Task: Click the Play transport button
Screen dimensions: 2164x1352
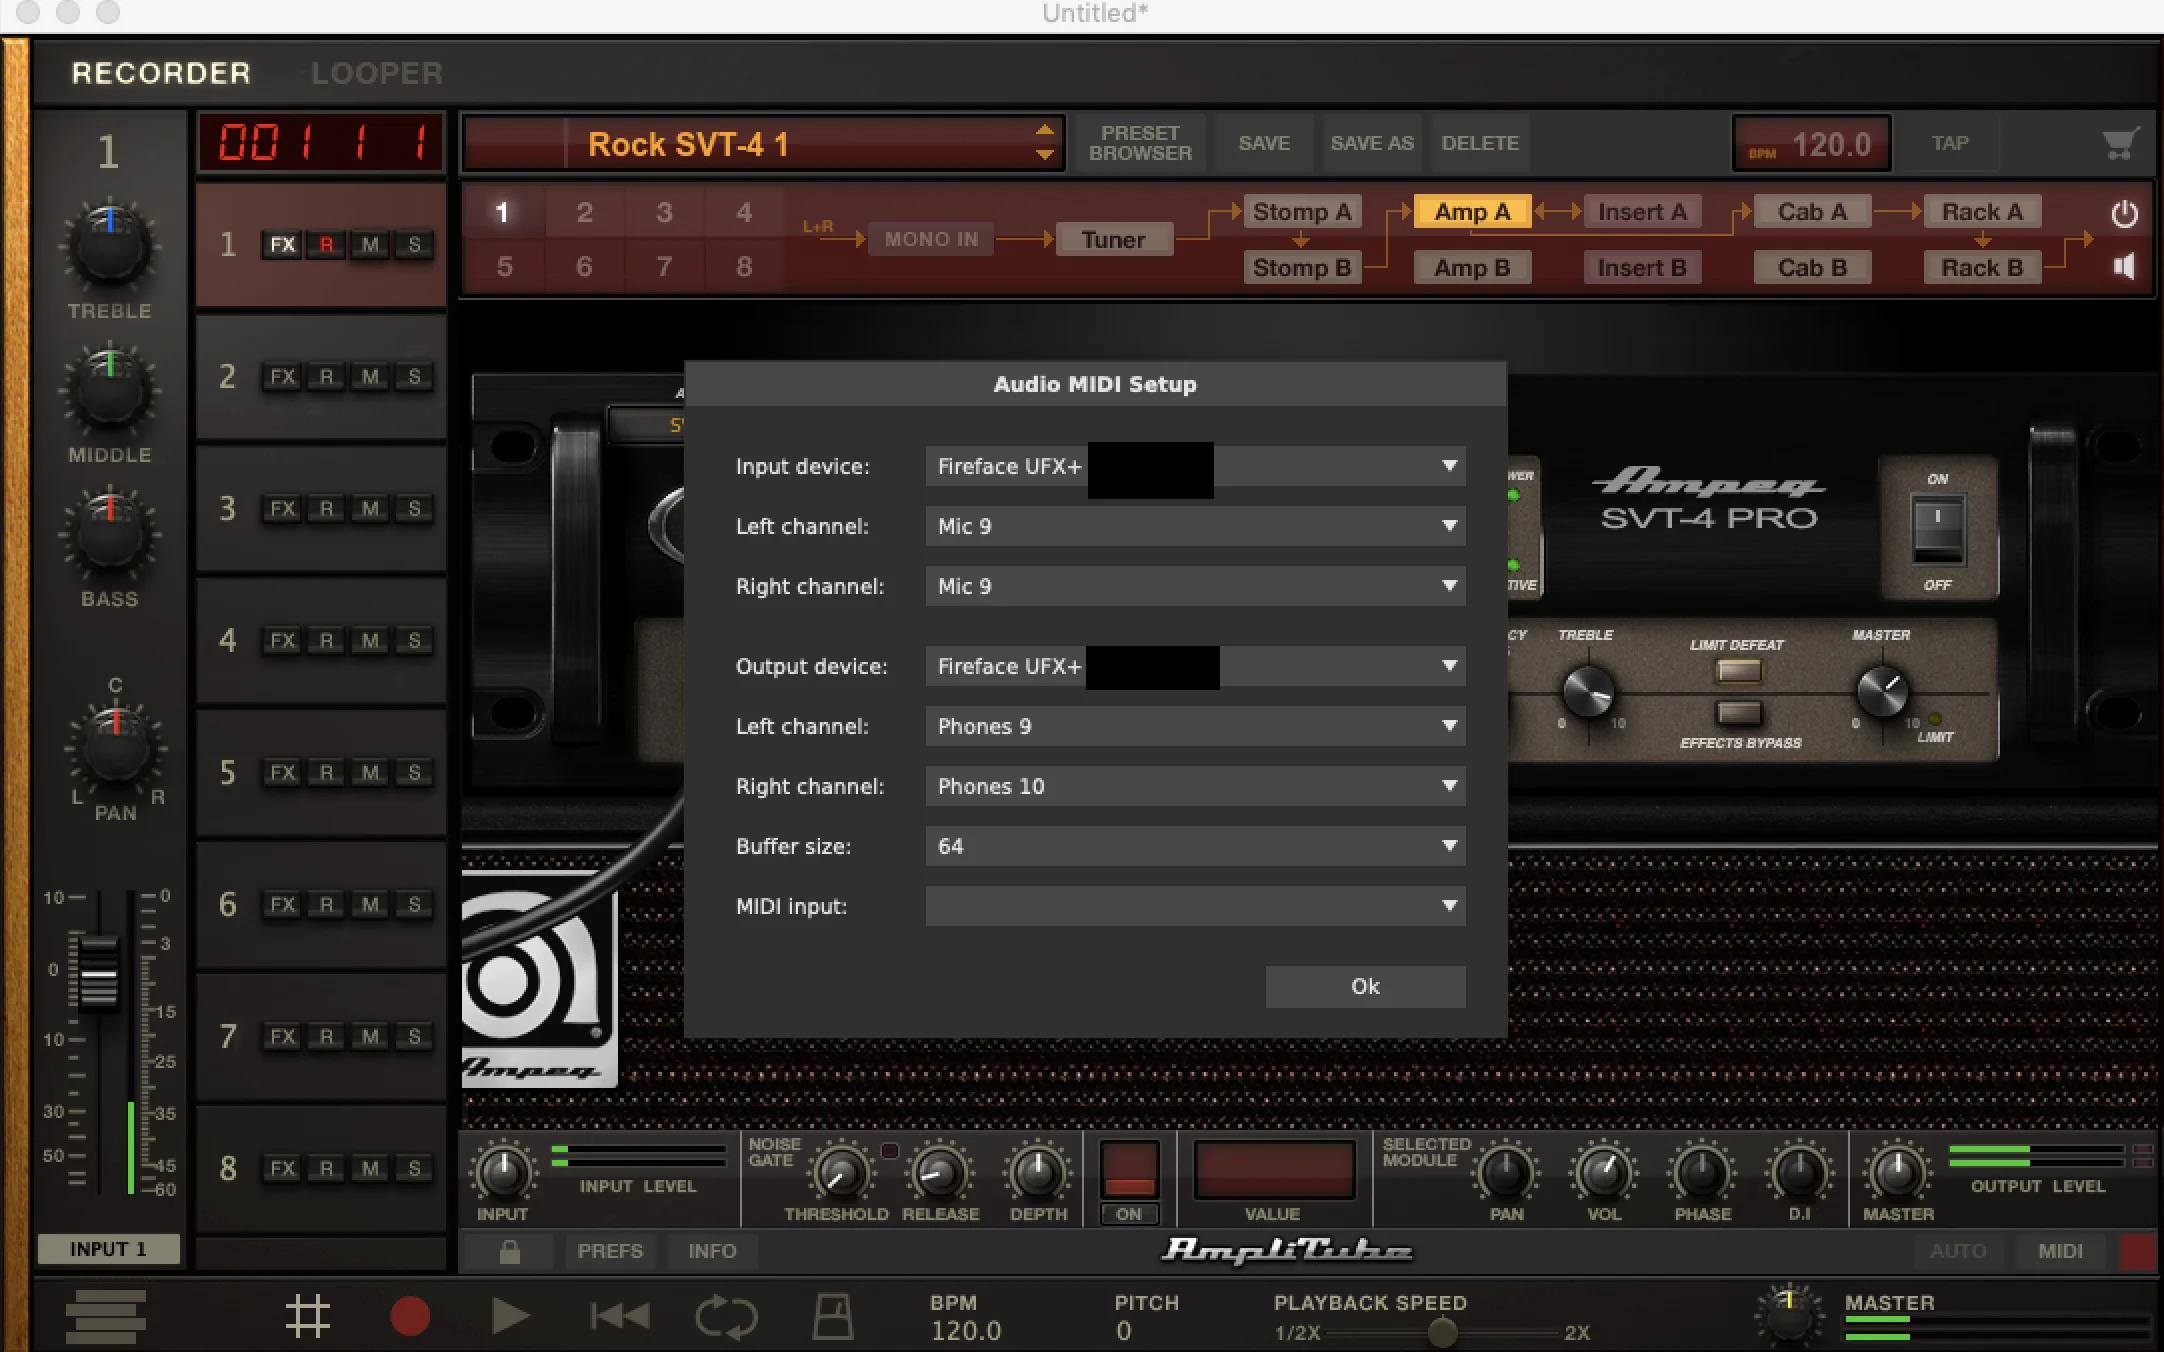Action: click(510, 1316)
